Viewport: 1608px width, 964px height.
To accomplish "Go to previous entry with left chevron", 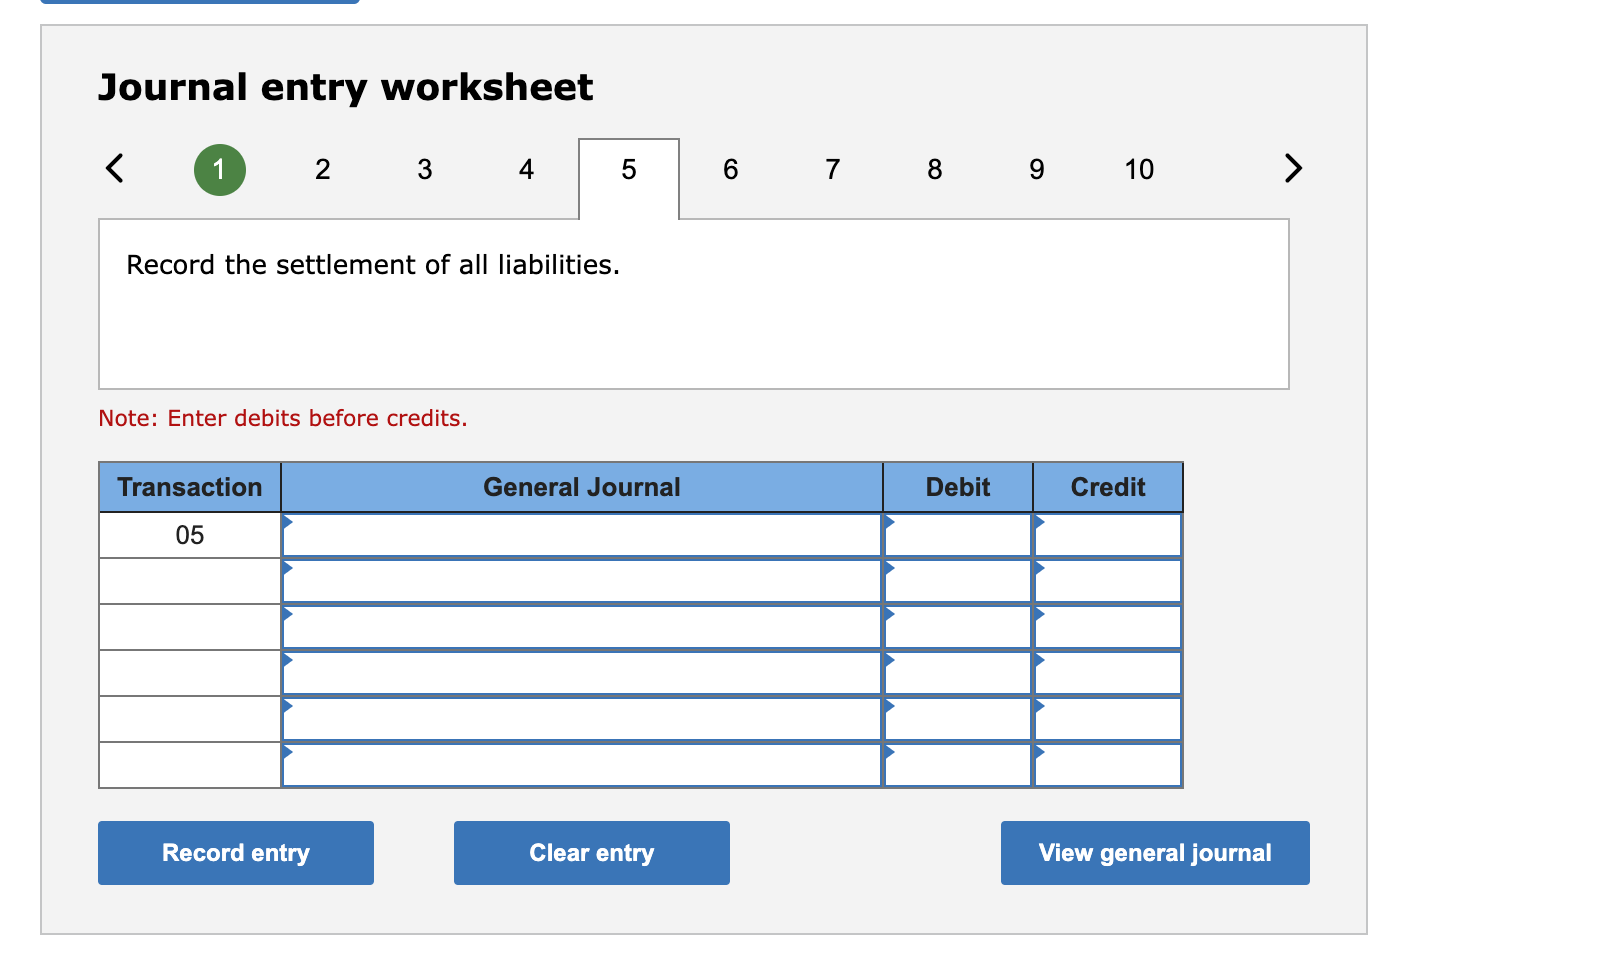I will coord(115,168).
